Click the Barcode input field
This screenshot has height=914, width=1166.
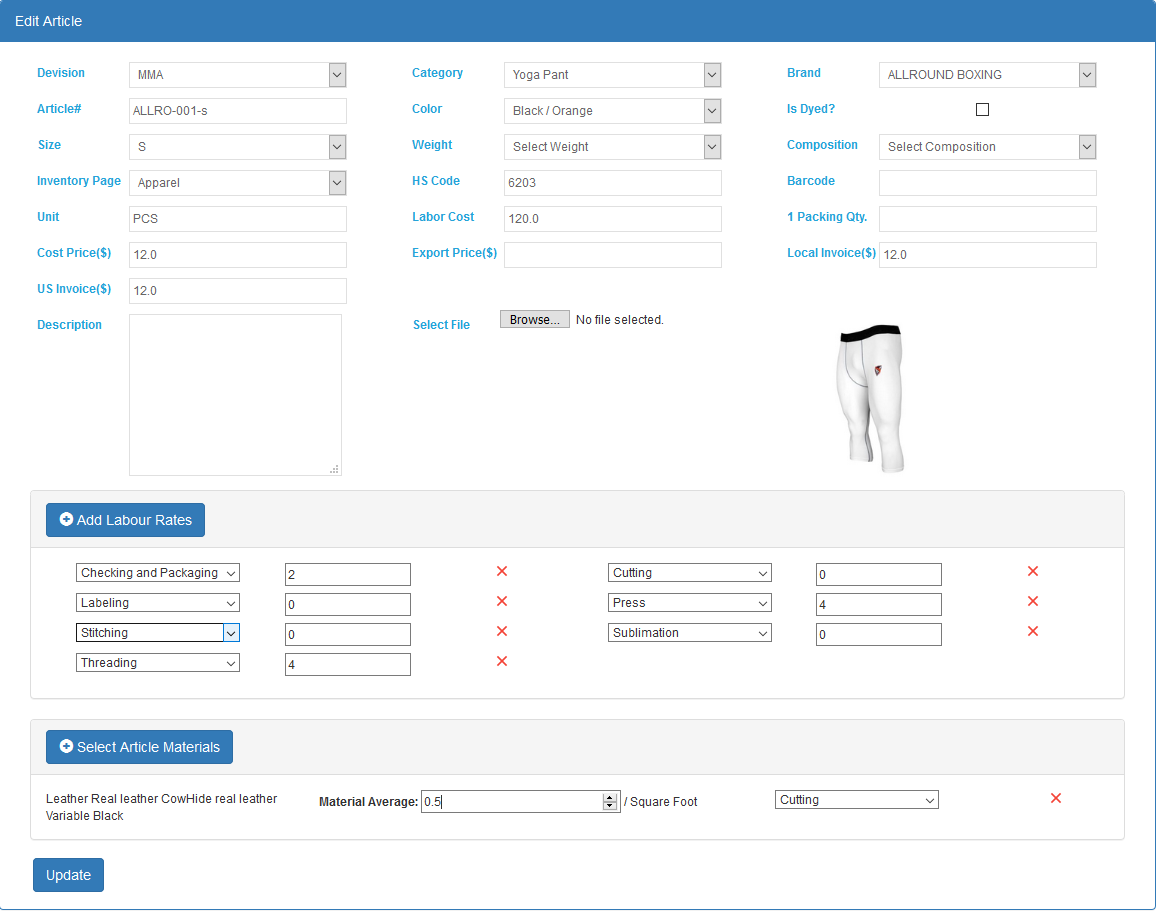987,183
